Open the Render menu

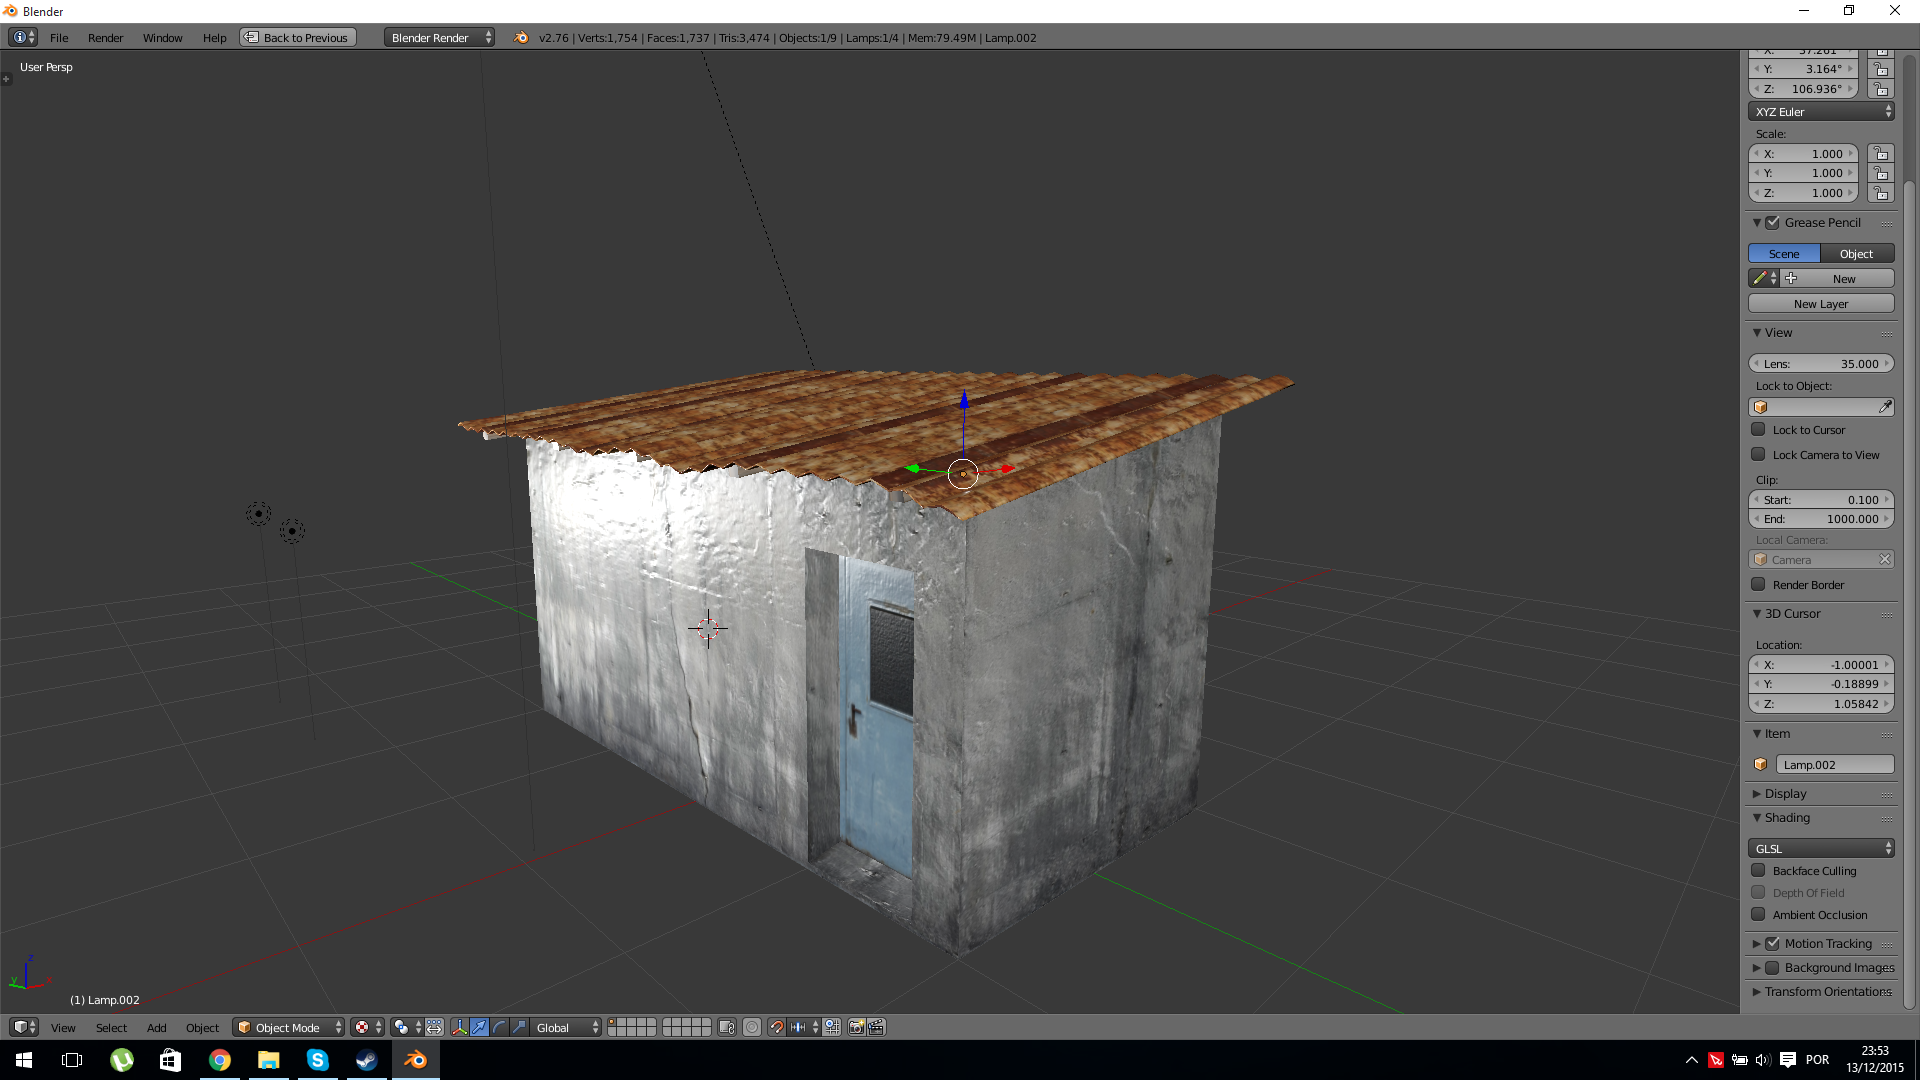point(105,38)
